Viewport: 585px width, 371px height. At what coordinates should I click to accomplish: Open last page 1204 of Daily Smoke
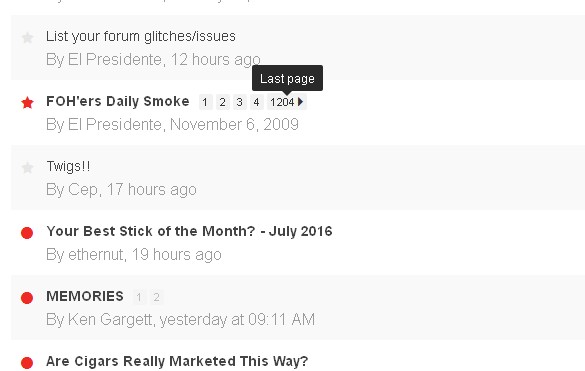(282, 102)
